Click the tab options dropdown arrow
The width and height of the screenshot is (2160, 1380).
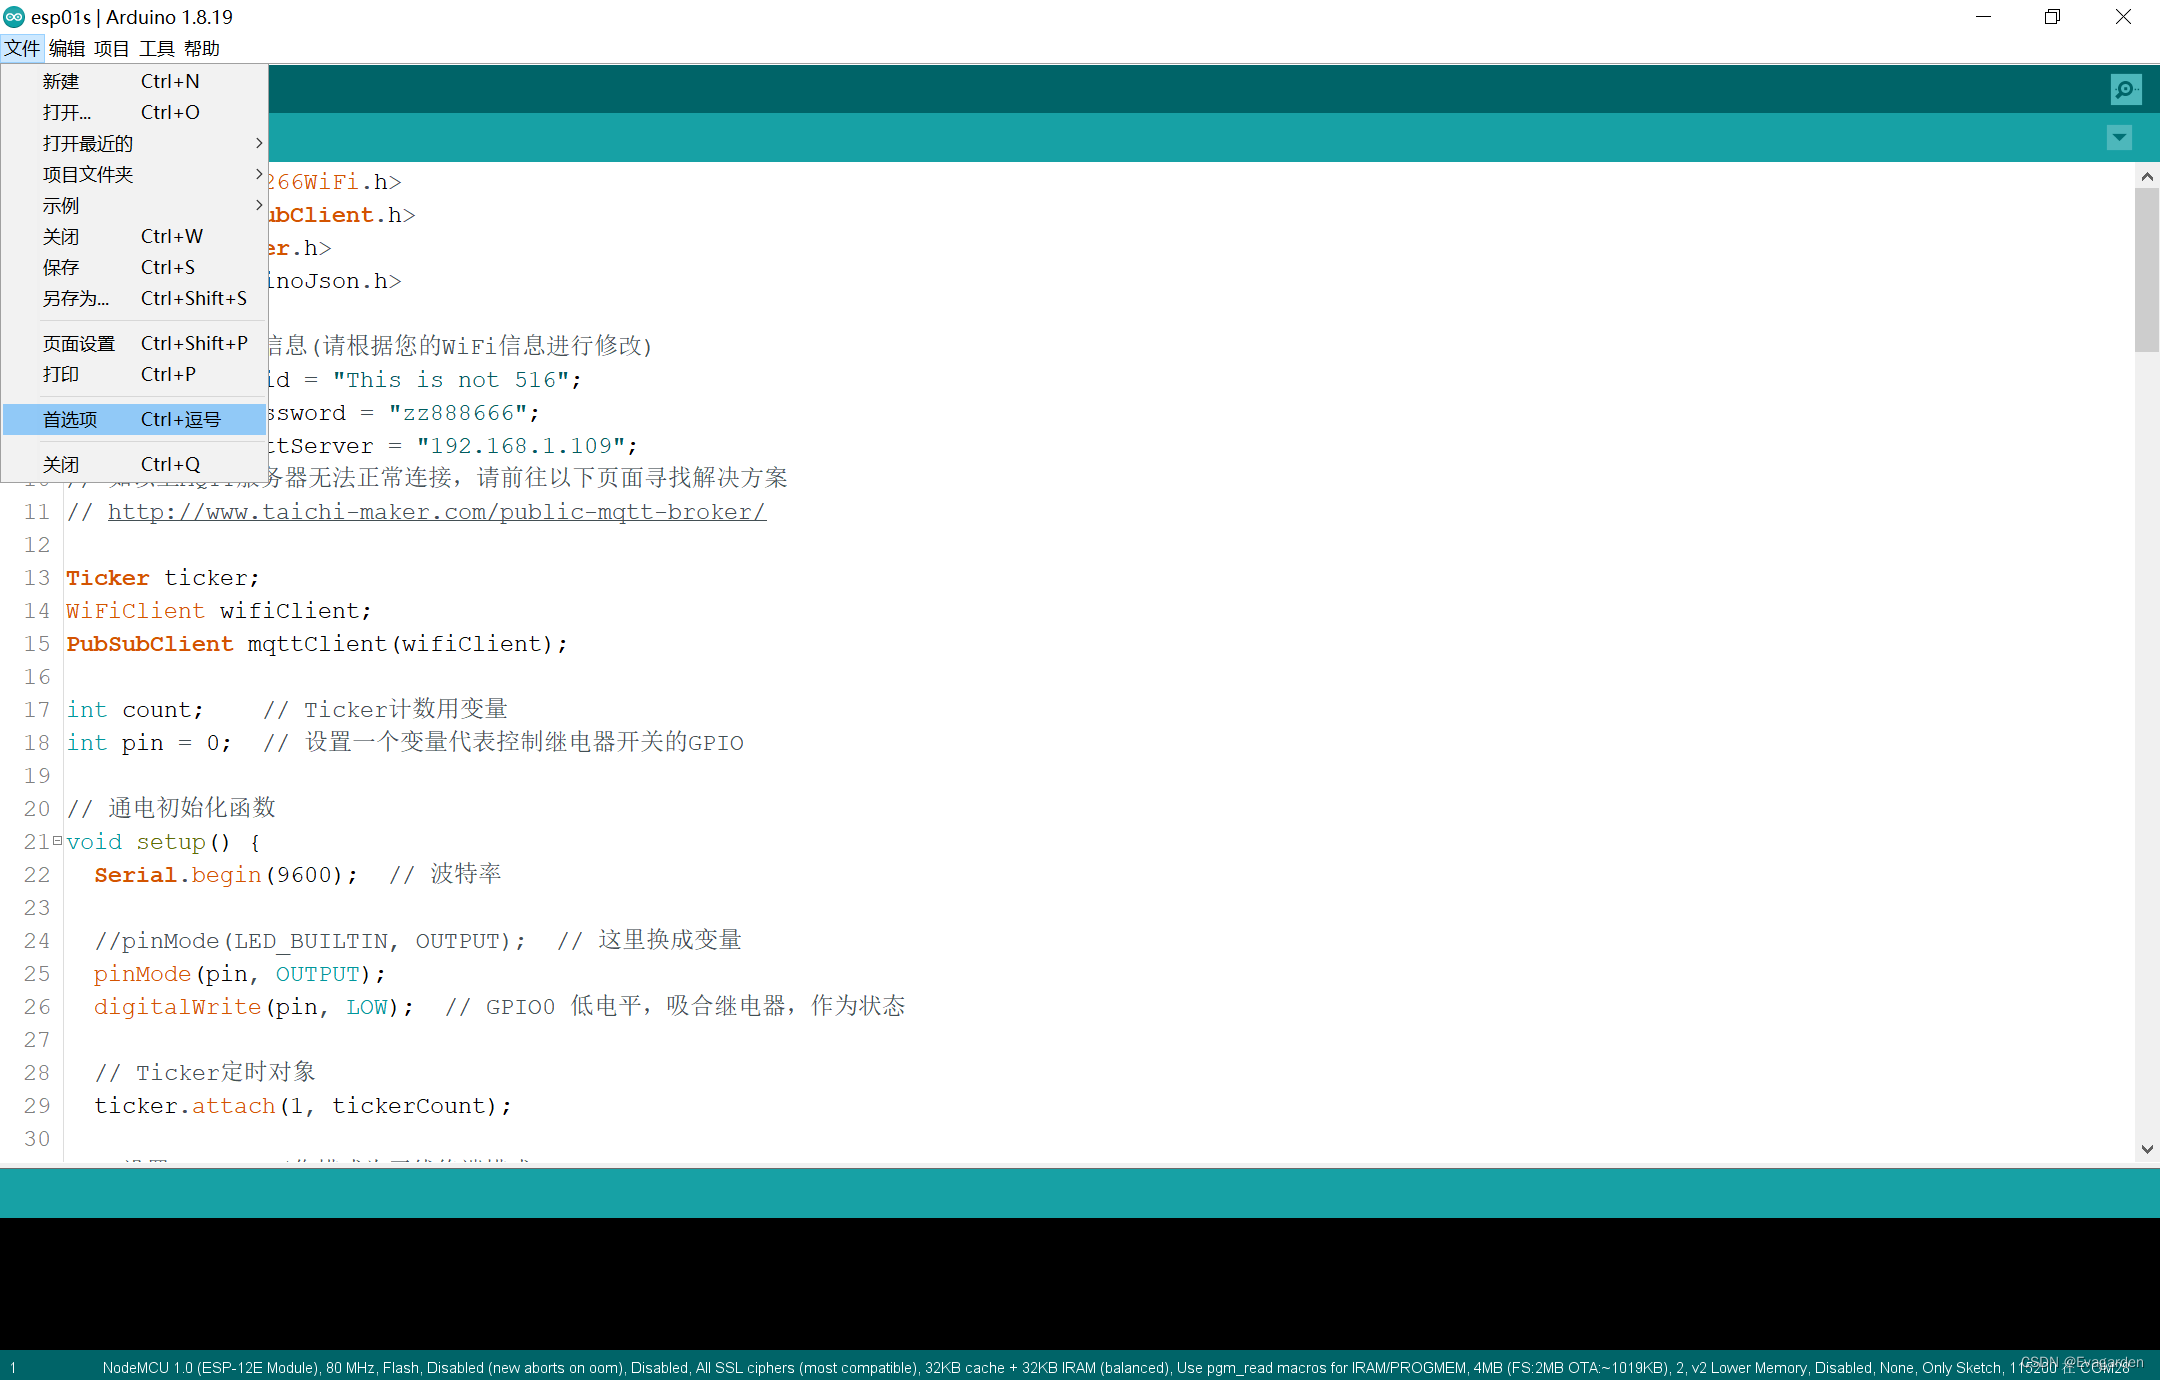2119,137
